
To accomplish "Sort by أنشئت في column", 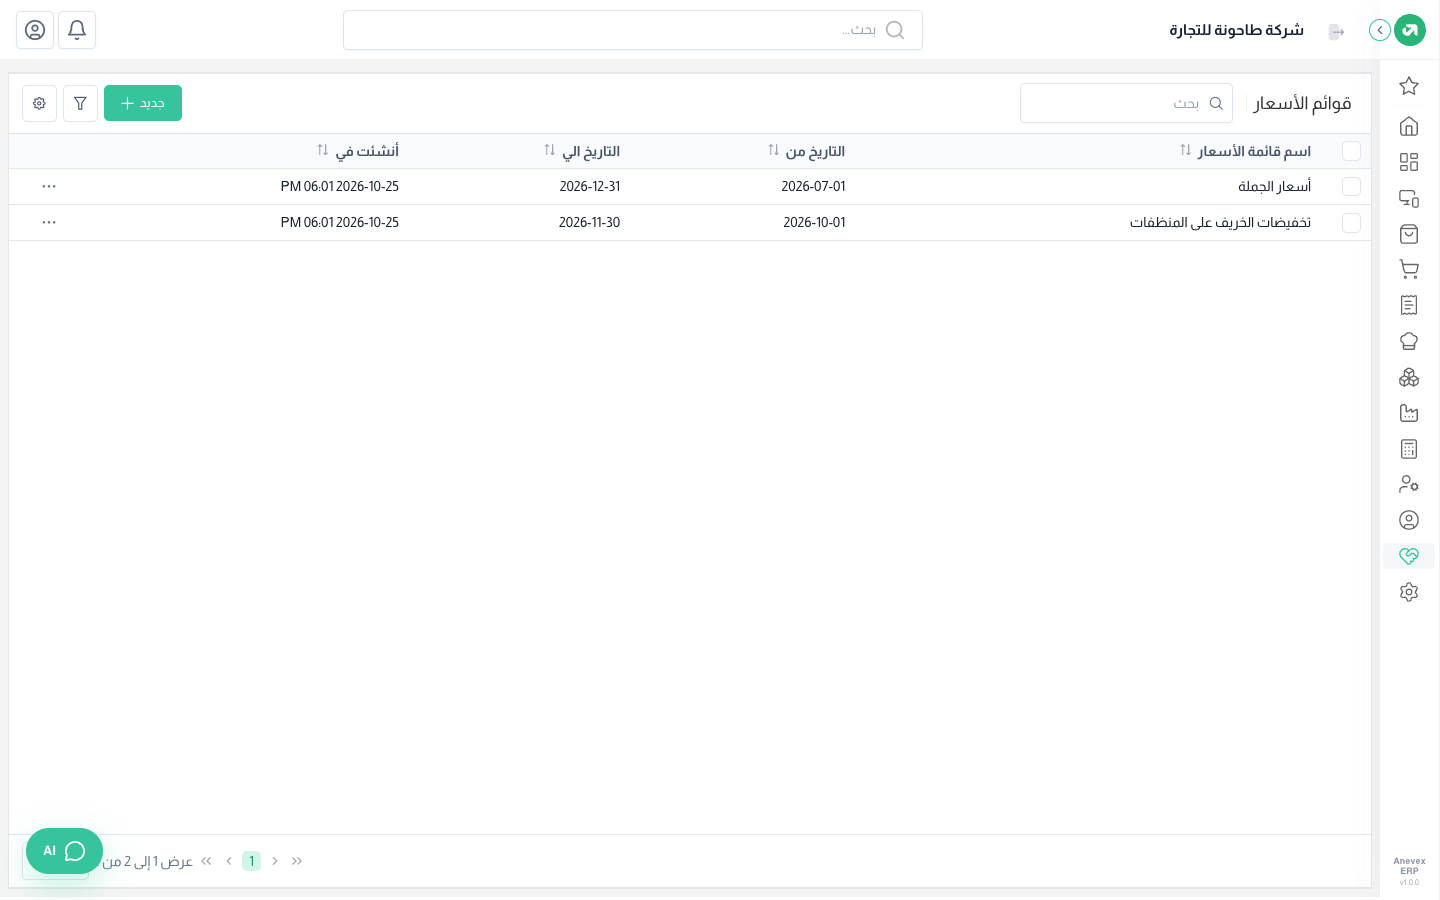I will (322, 150).
